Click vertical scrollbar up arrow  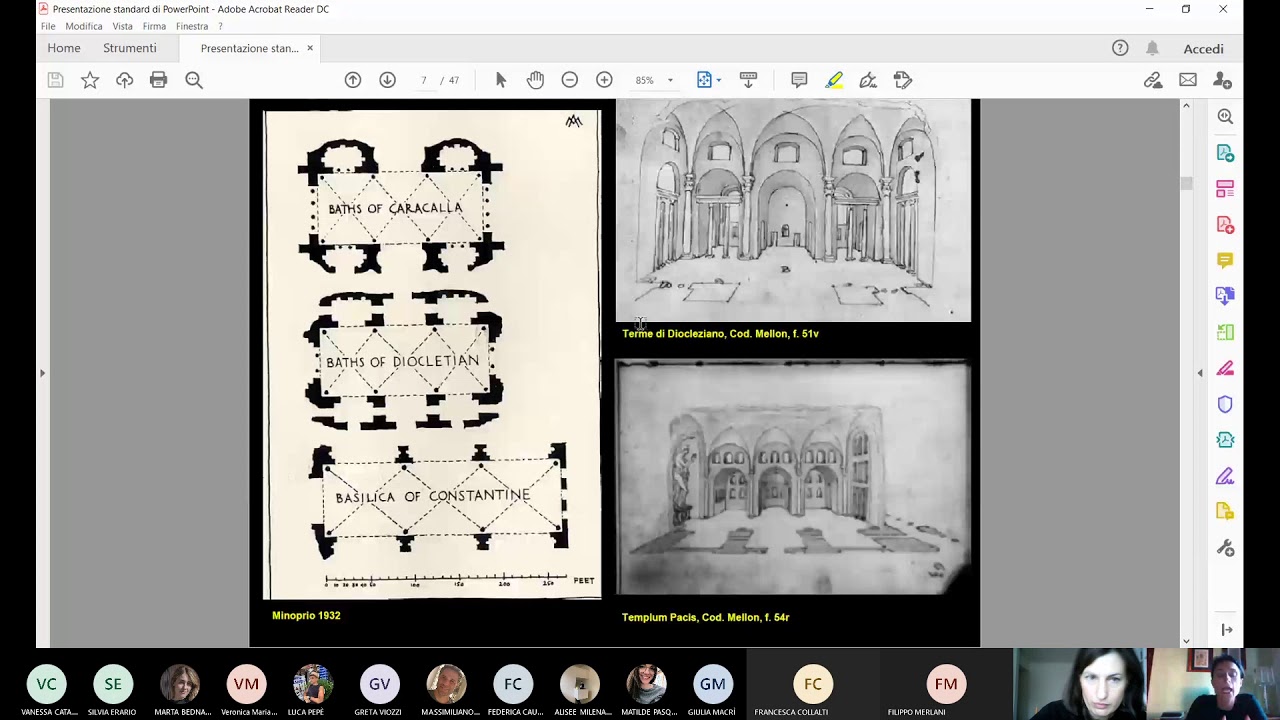1186,105
